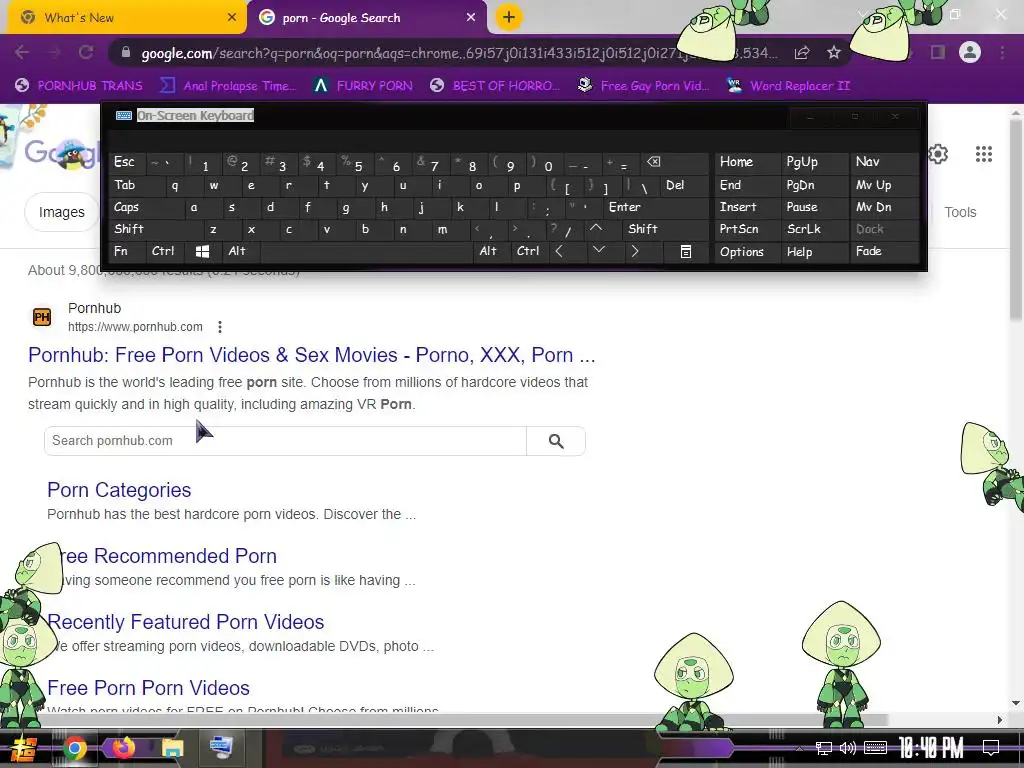
Task: Hit the Esc key on On-Screen Keyboard
Action: tap(127, 163)
